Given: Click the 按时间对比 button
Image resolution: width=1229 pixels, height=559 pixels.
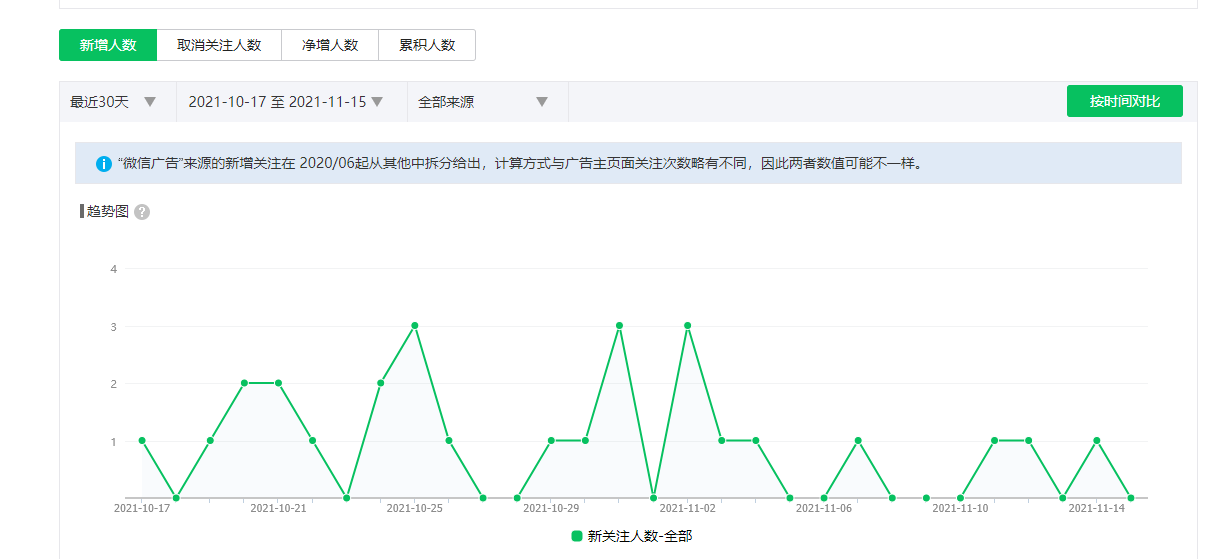Looking at the screenshot, I should 1124,101.
